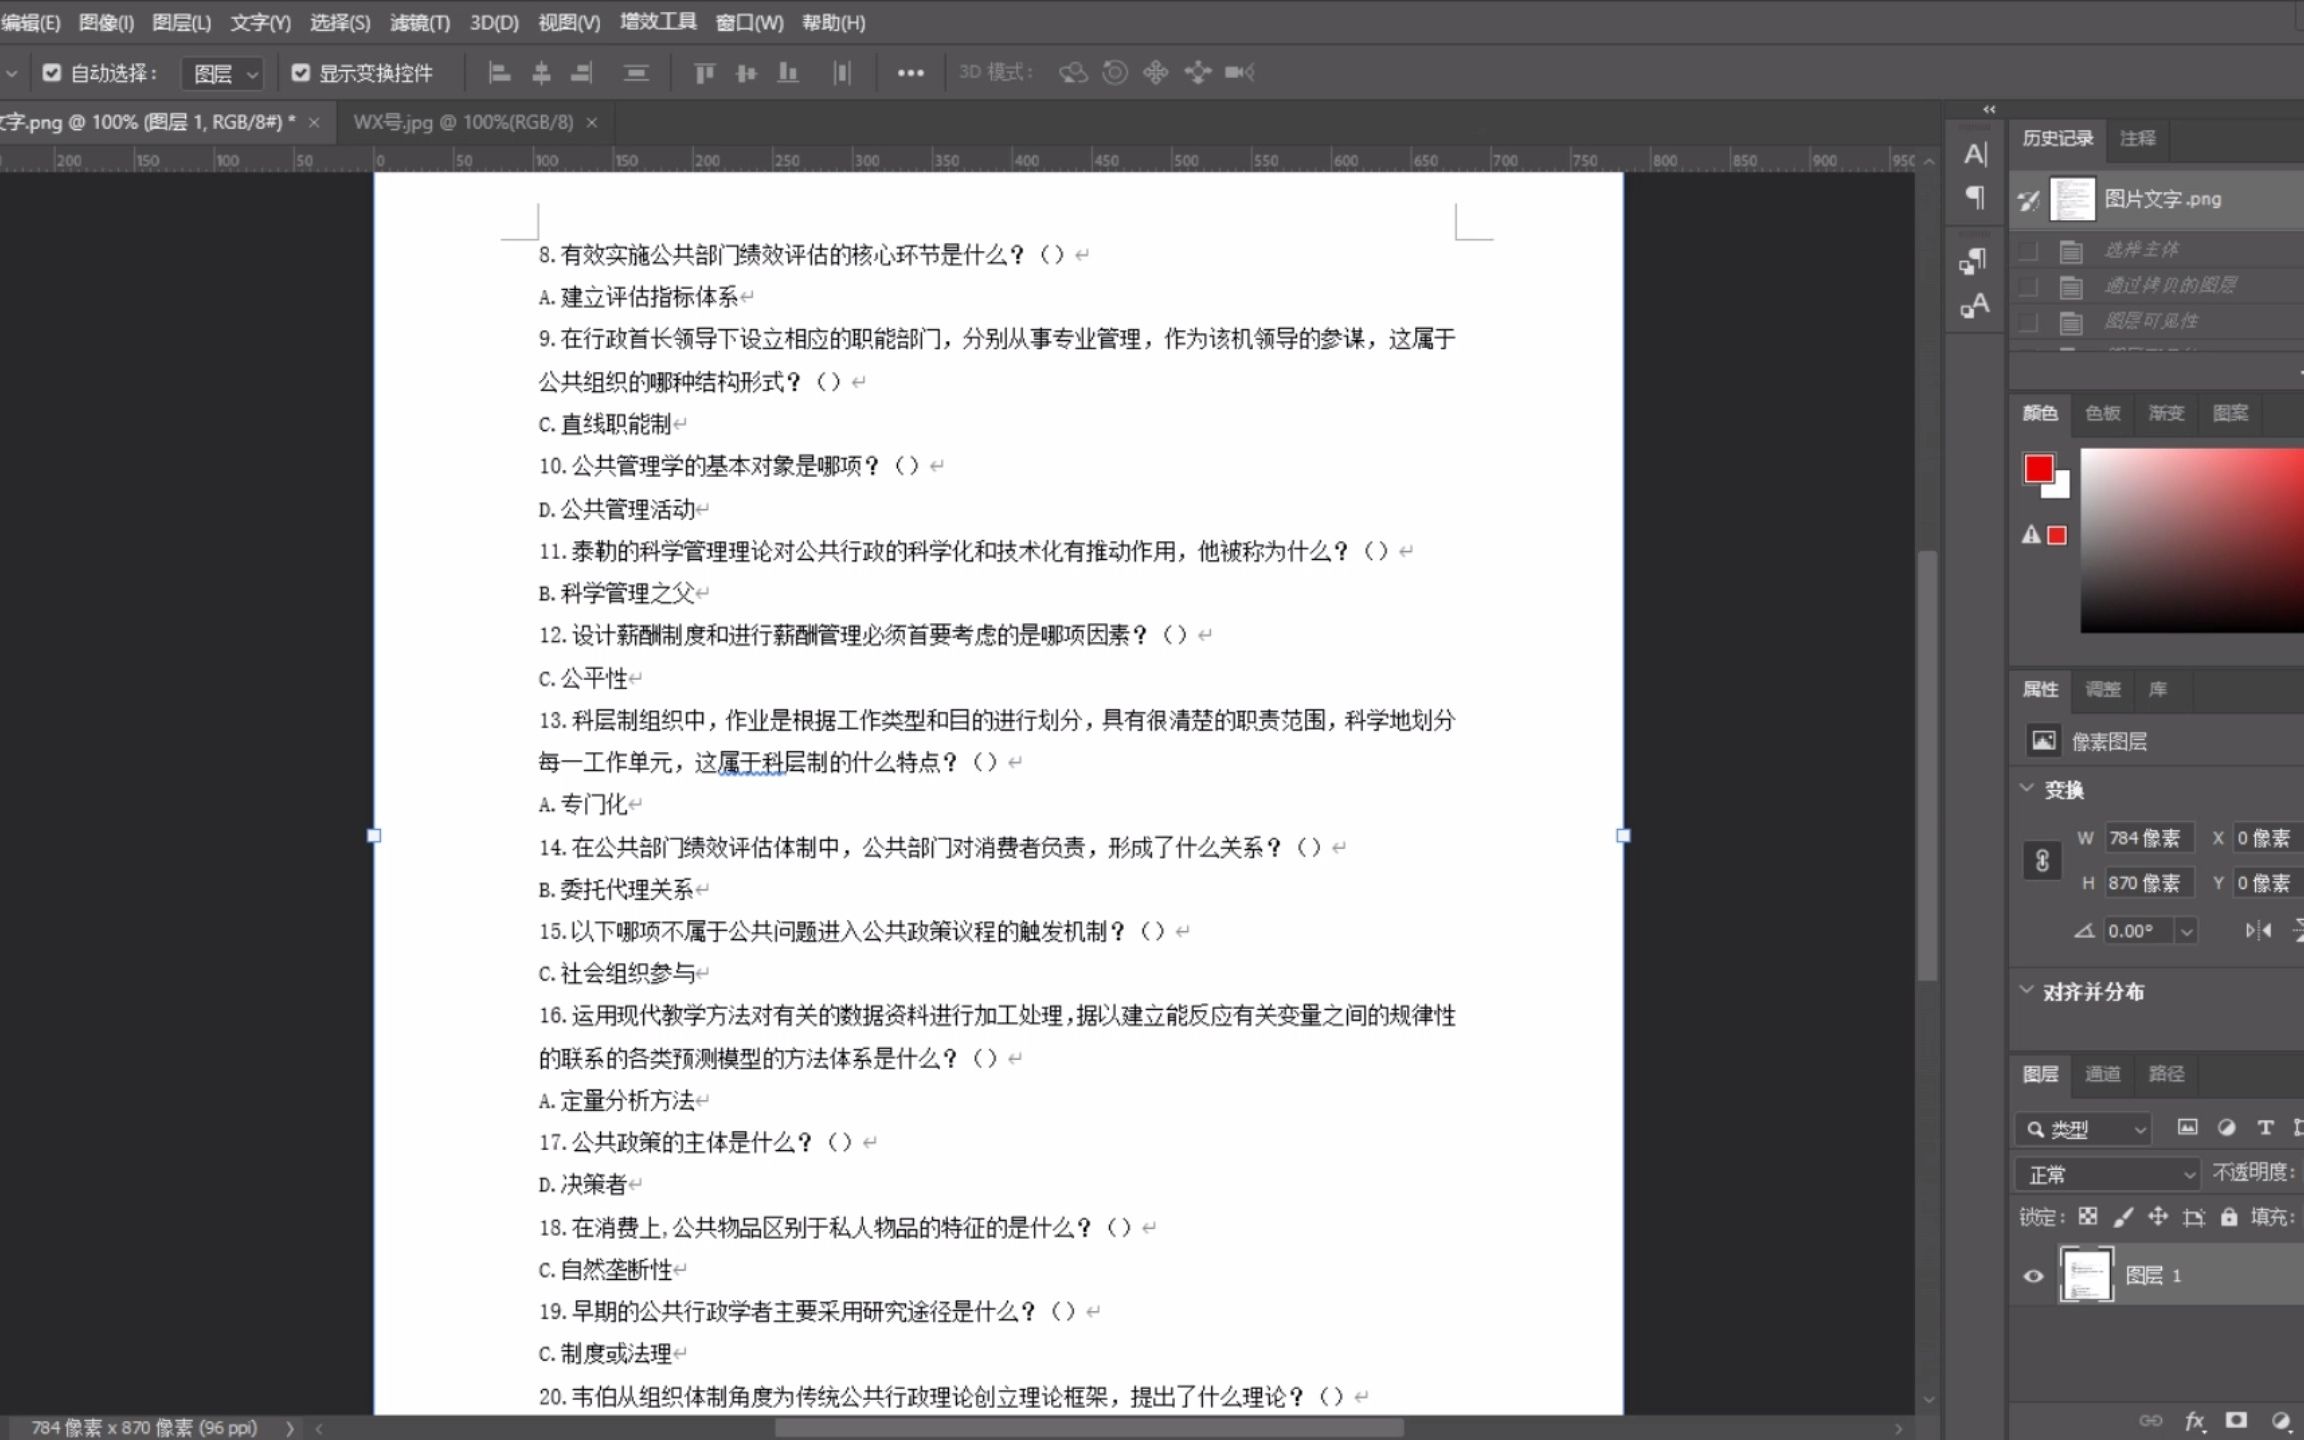Open the 滤镜(T) menu
Image resolution: width=2304 pixels, height=1440 pixels.
coord(420,22)
